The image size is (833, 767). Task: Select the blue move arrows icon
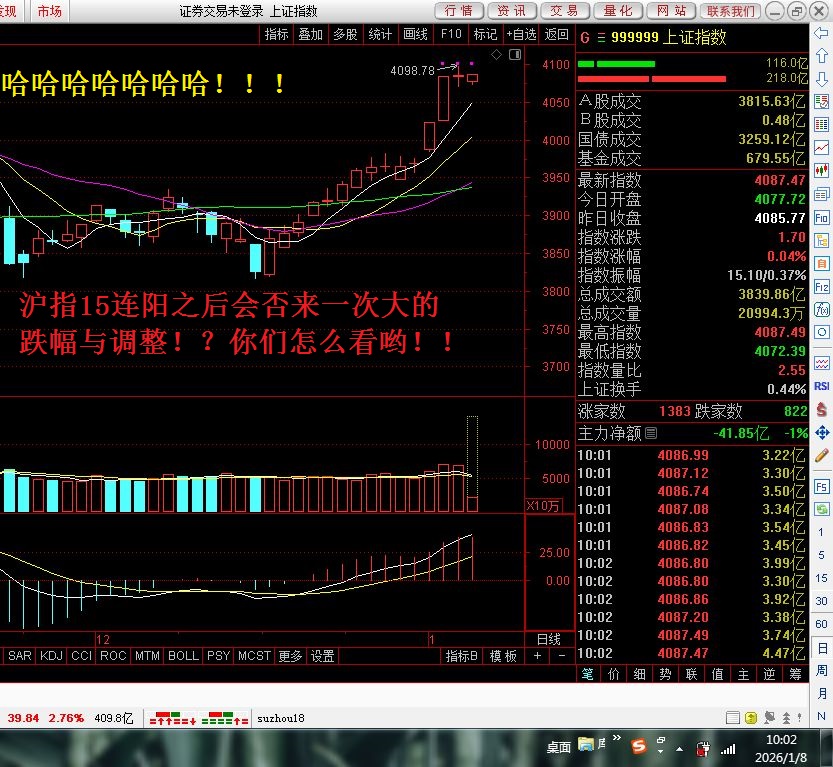[821, 432]
